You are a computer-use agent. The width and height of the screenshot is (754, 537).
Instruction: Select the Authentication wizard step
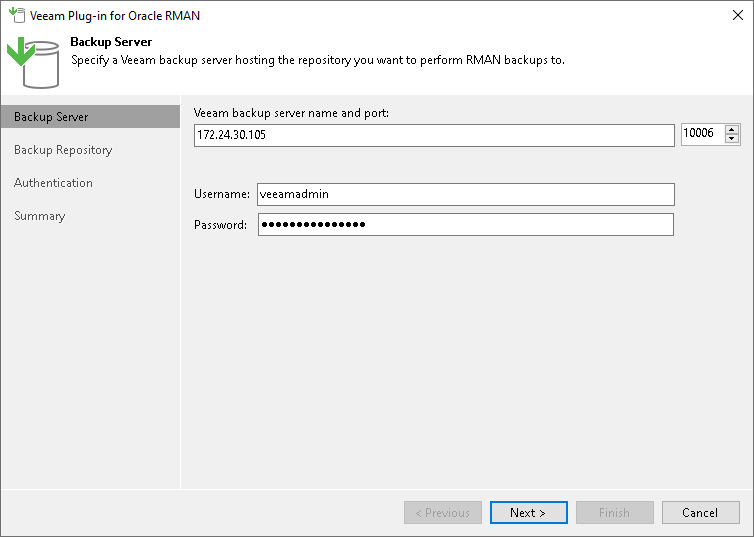[53, 183]
